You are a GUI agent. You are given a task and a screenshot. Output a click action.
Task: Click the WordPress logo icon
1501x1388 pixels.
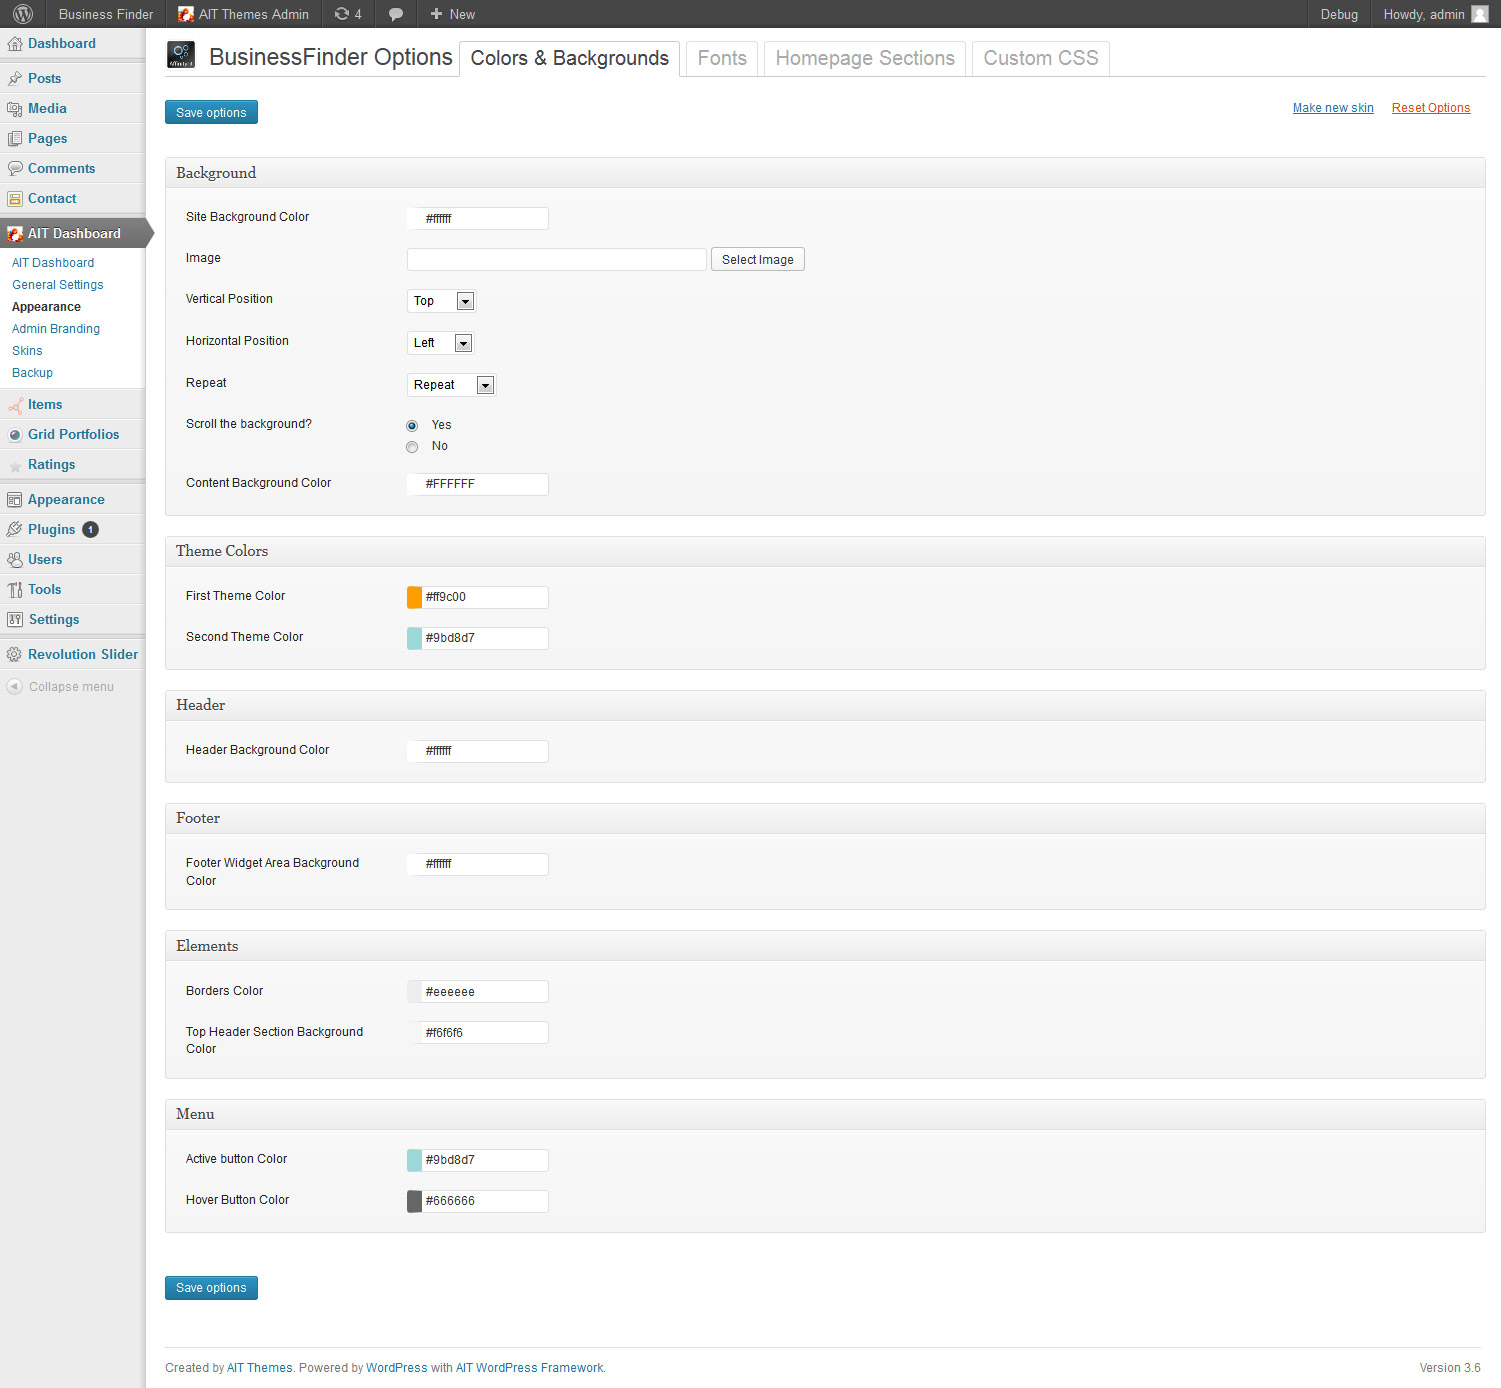pyautogui.click(x=23, y=14)
